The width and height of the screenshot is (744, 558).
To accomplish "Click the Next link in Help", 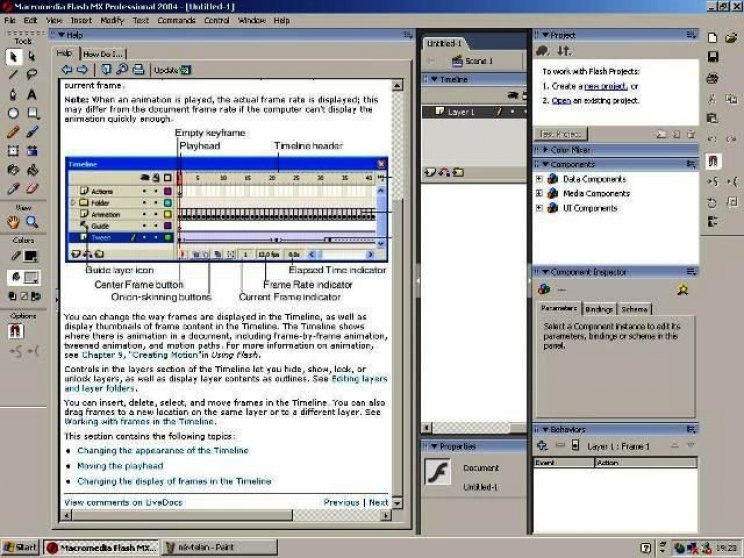I will click(x=378, y=502).
